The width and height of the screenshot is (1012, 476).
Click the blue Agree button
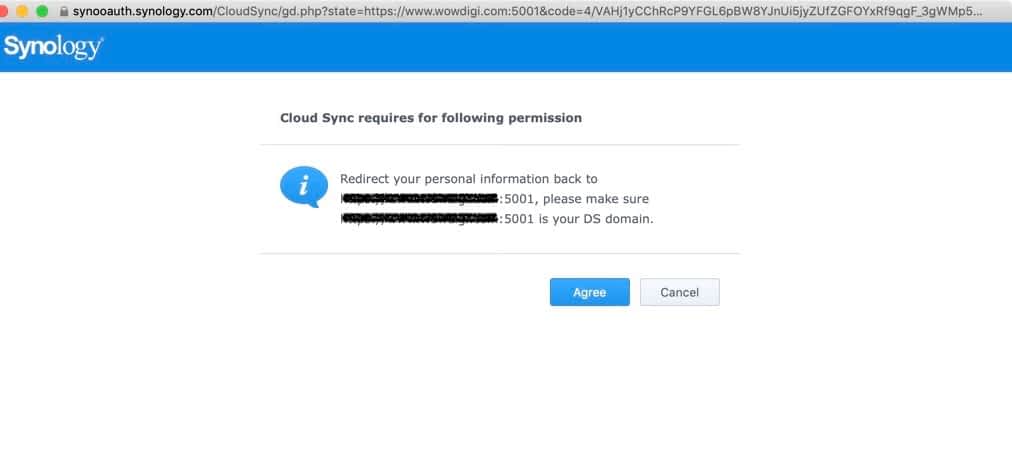pyautogui.click(x=589, y=292)
